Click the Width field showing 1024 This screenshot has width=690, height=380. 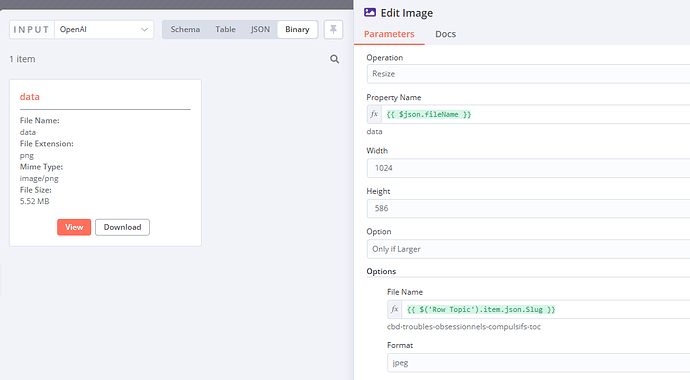point(528,168)
